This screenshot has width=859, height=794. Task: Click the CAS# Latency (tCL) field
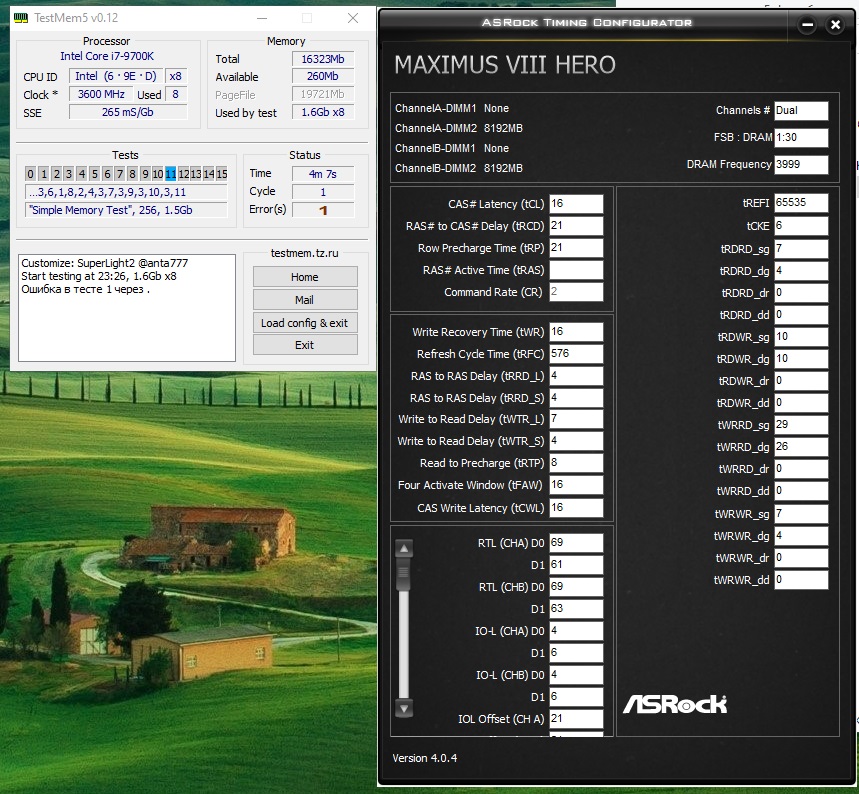[576, 204]
